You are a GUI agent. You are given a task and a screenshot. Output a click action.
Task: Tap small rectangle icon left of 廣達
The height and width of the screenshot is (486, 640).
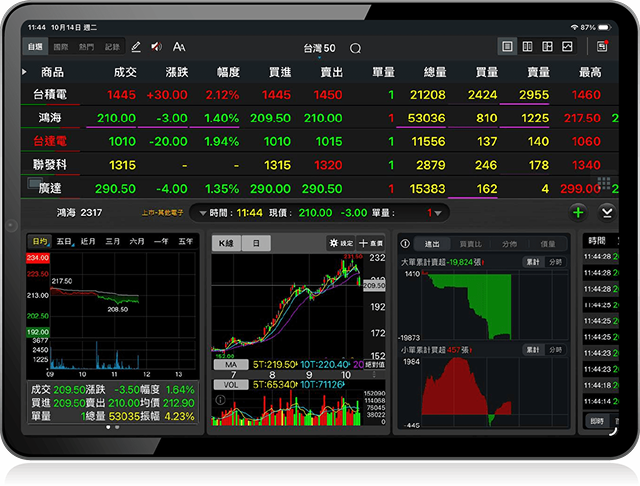(x=34, y=183)
